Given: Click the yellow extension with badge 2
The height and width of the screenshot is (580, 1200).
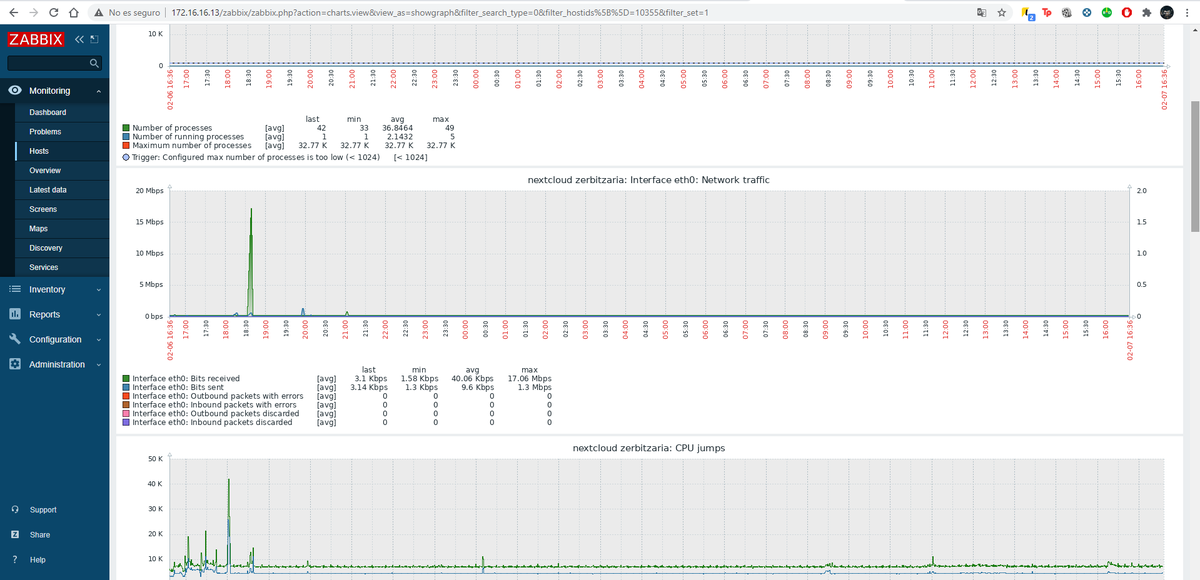Looking at the screenshot, I should coord(1029,14).
